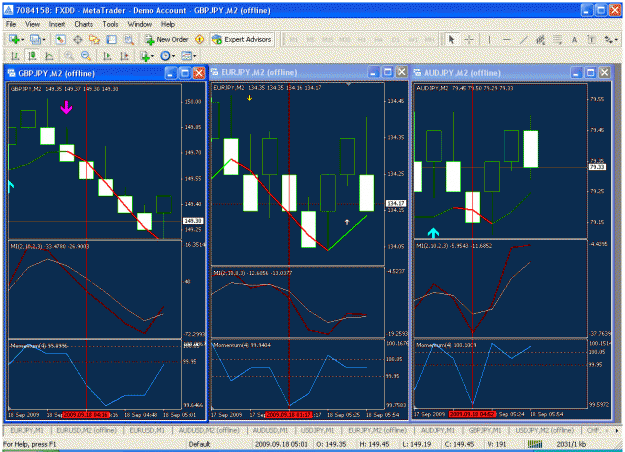Screen dimensions: 625x452
Task: Open the Strategy Tester icon
Action: click(129, 39)
